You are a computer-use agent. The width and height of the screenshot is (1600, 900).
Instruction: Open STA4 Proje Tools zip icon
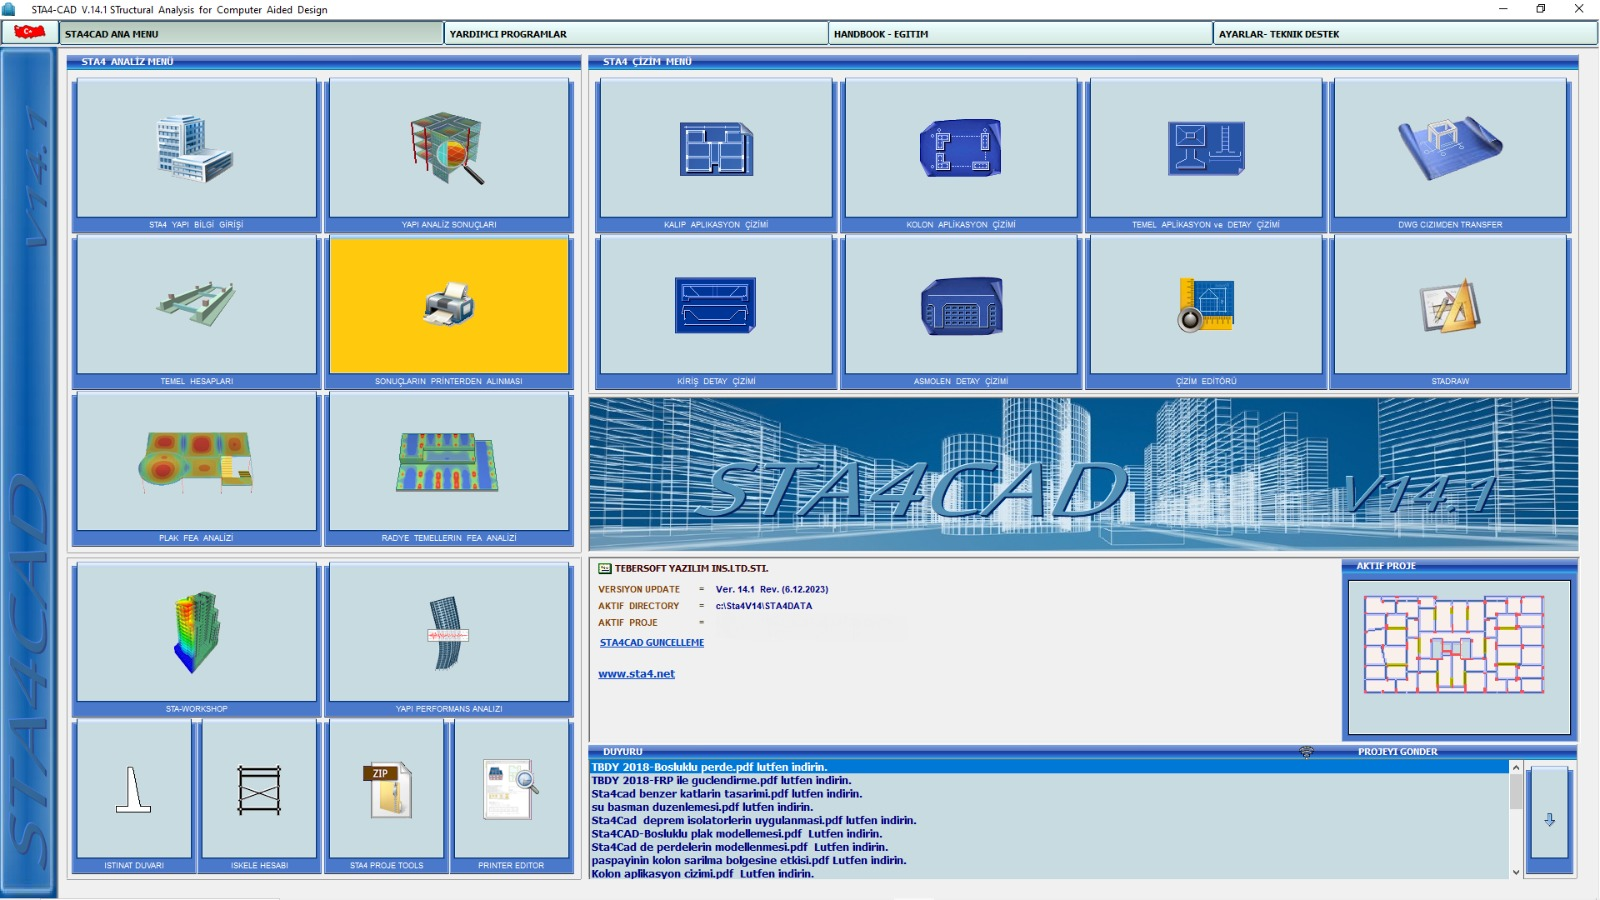[x=386, y=790]
